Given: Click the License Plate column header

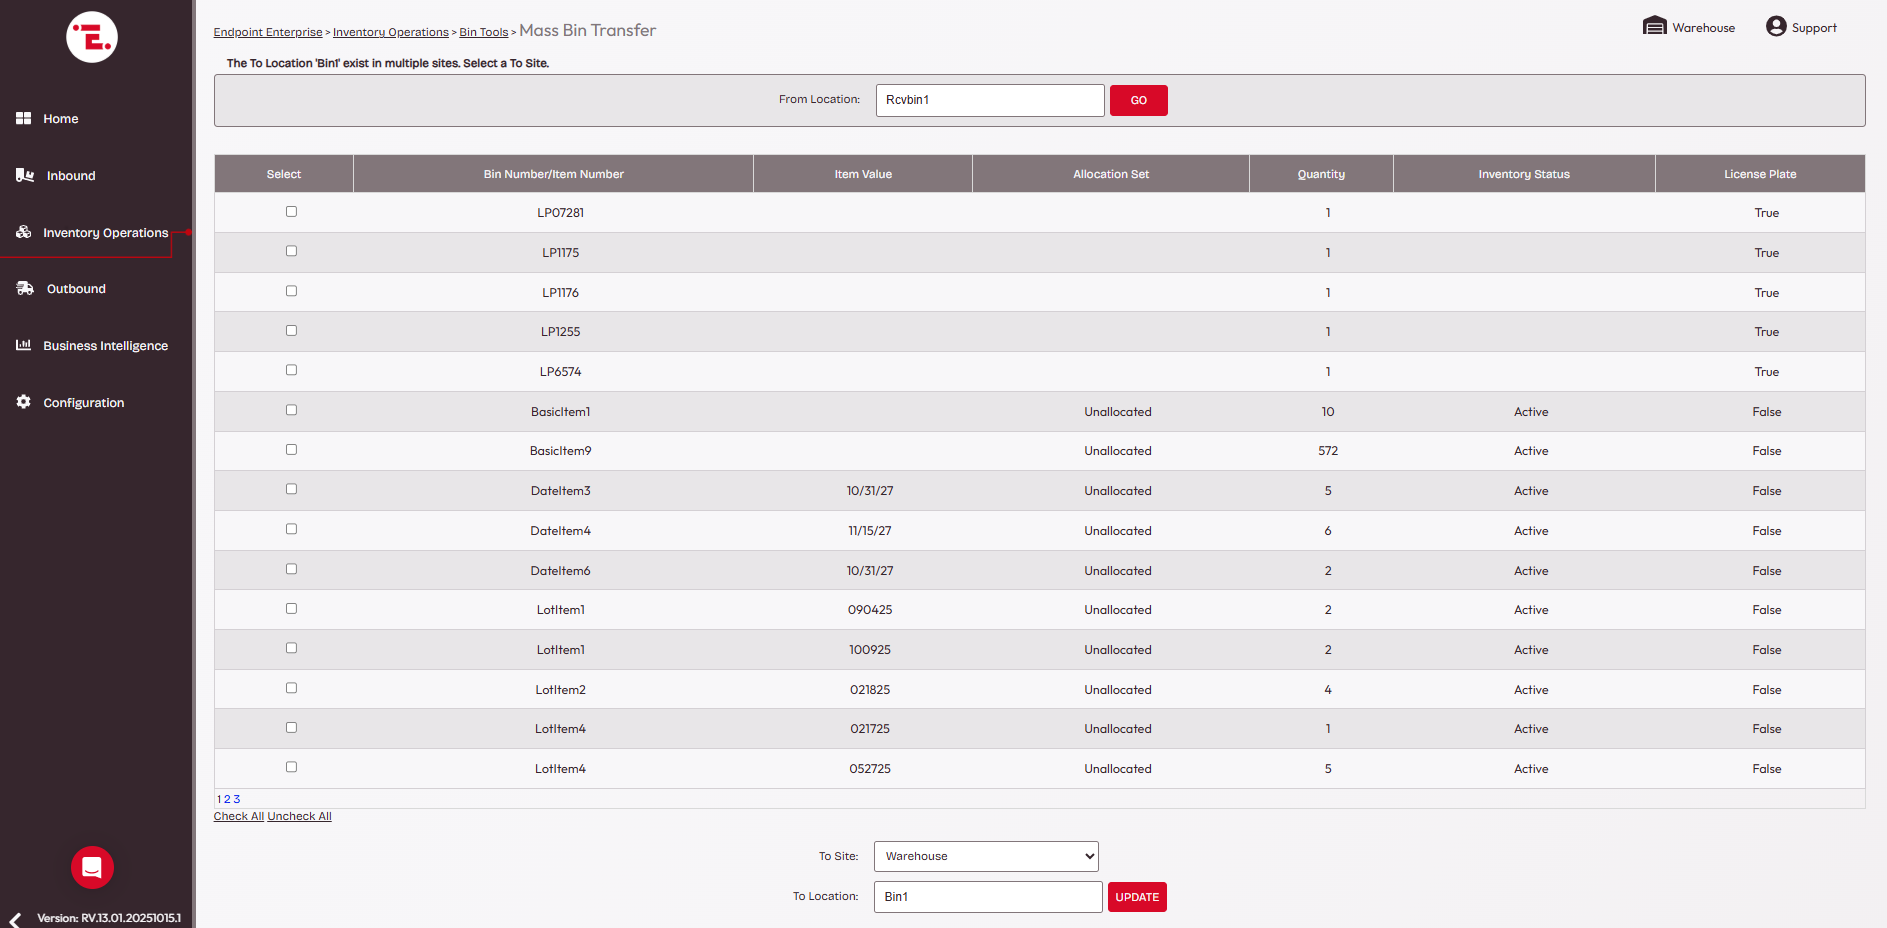Looking at the screenshot, I should pos(1760,174).
